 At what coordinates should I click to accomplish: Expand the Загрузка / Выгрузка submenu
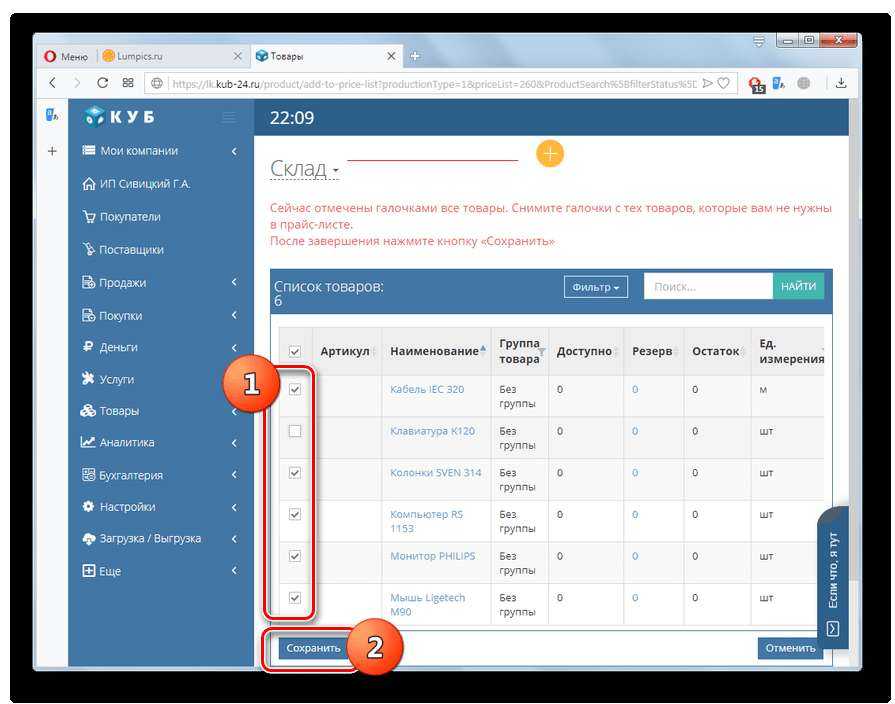pos(234,538)
